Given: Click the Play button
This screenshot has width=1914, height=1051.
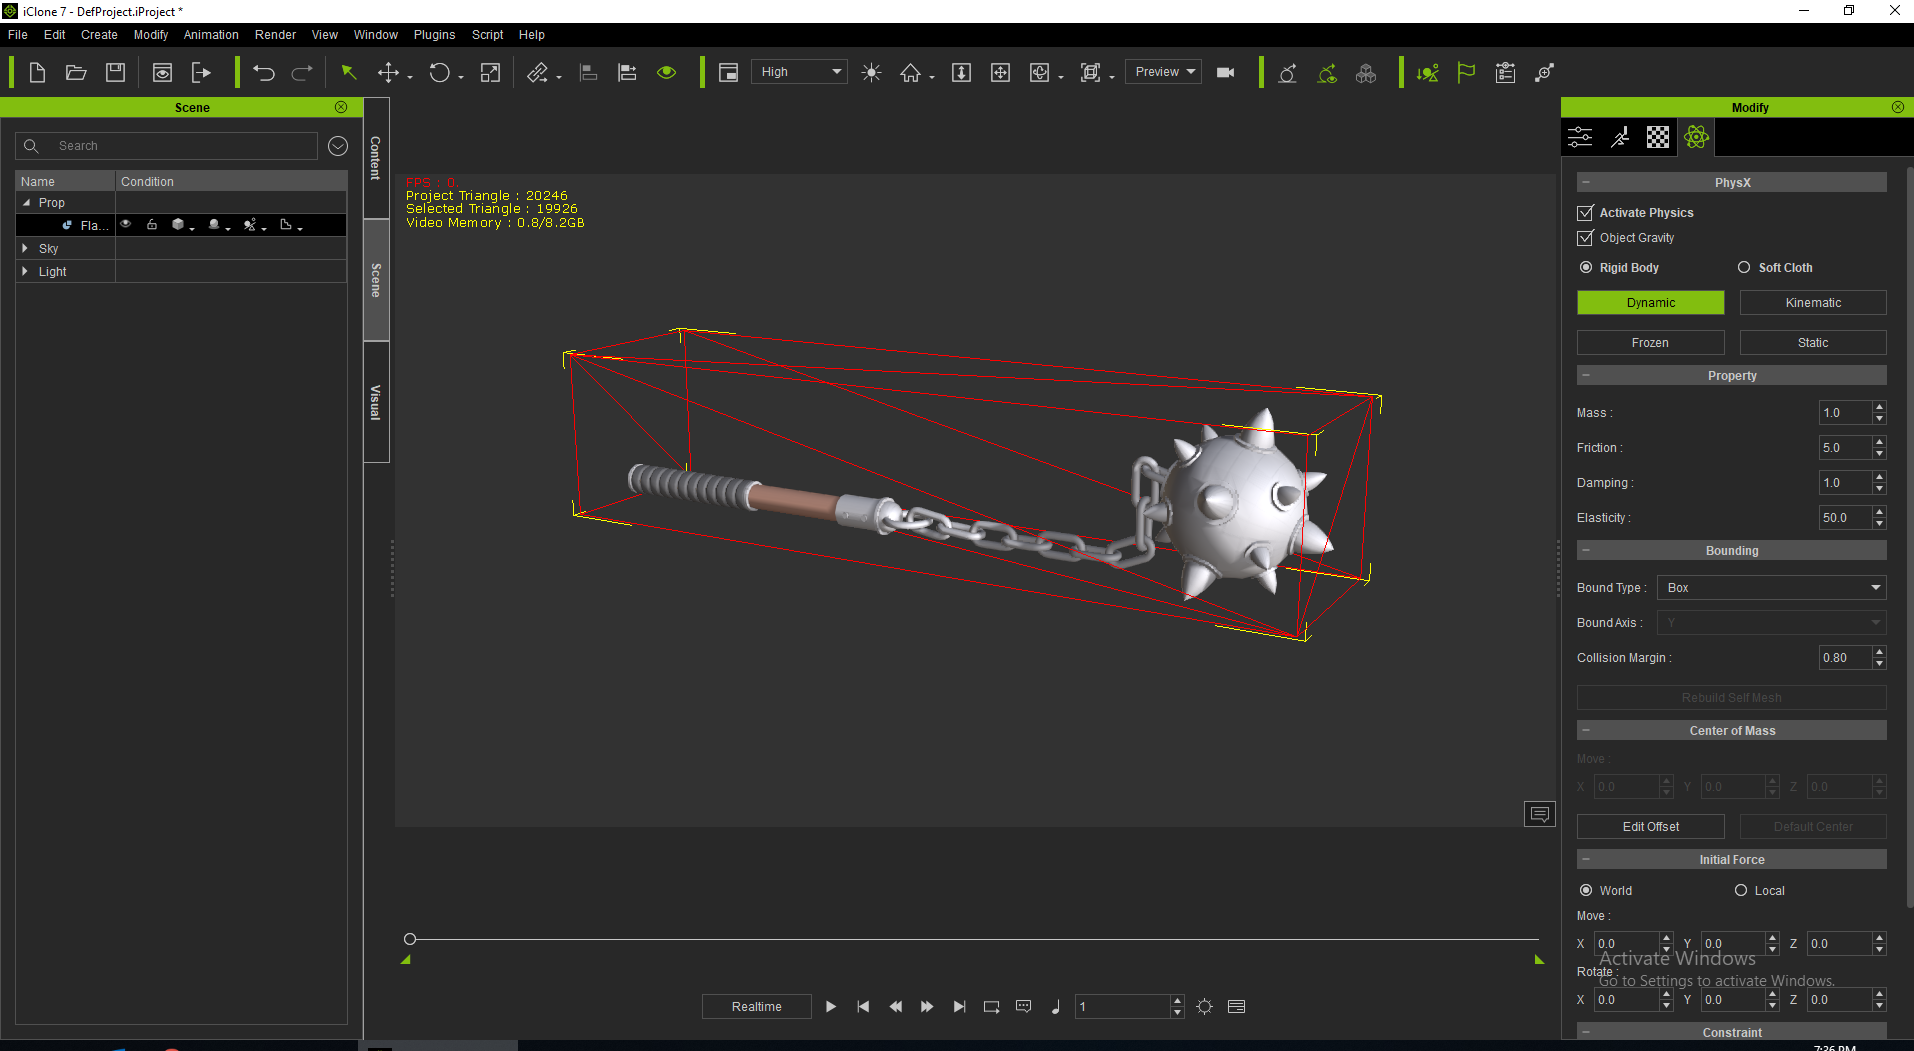Looking at the screenshot, I should pos(830,1007).
